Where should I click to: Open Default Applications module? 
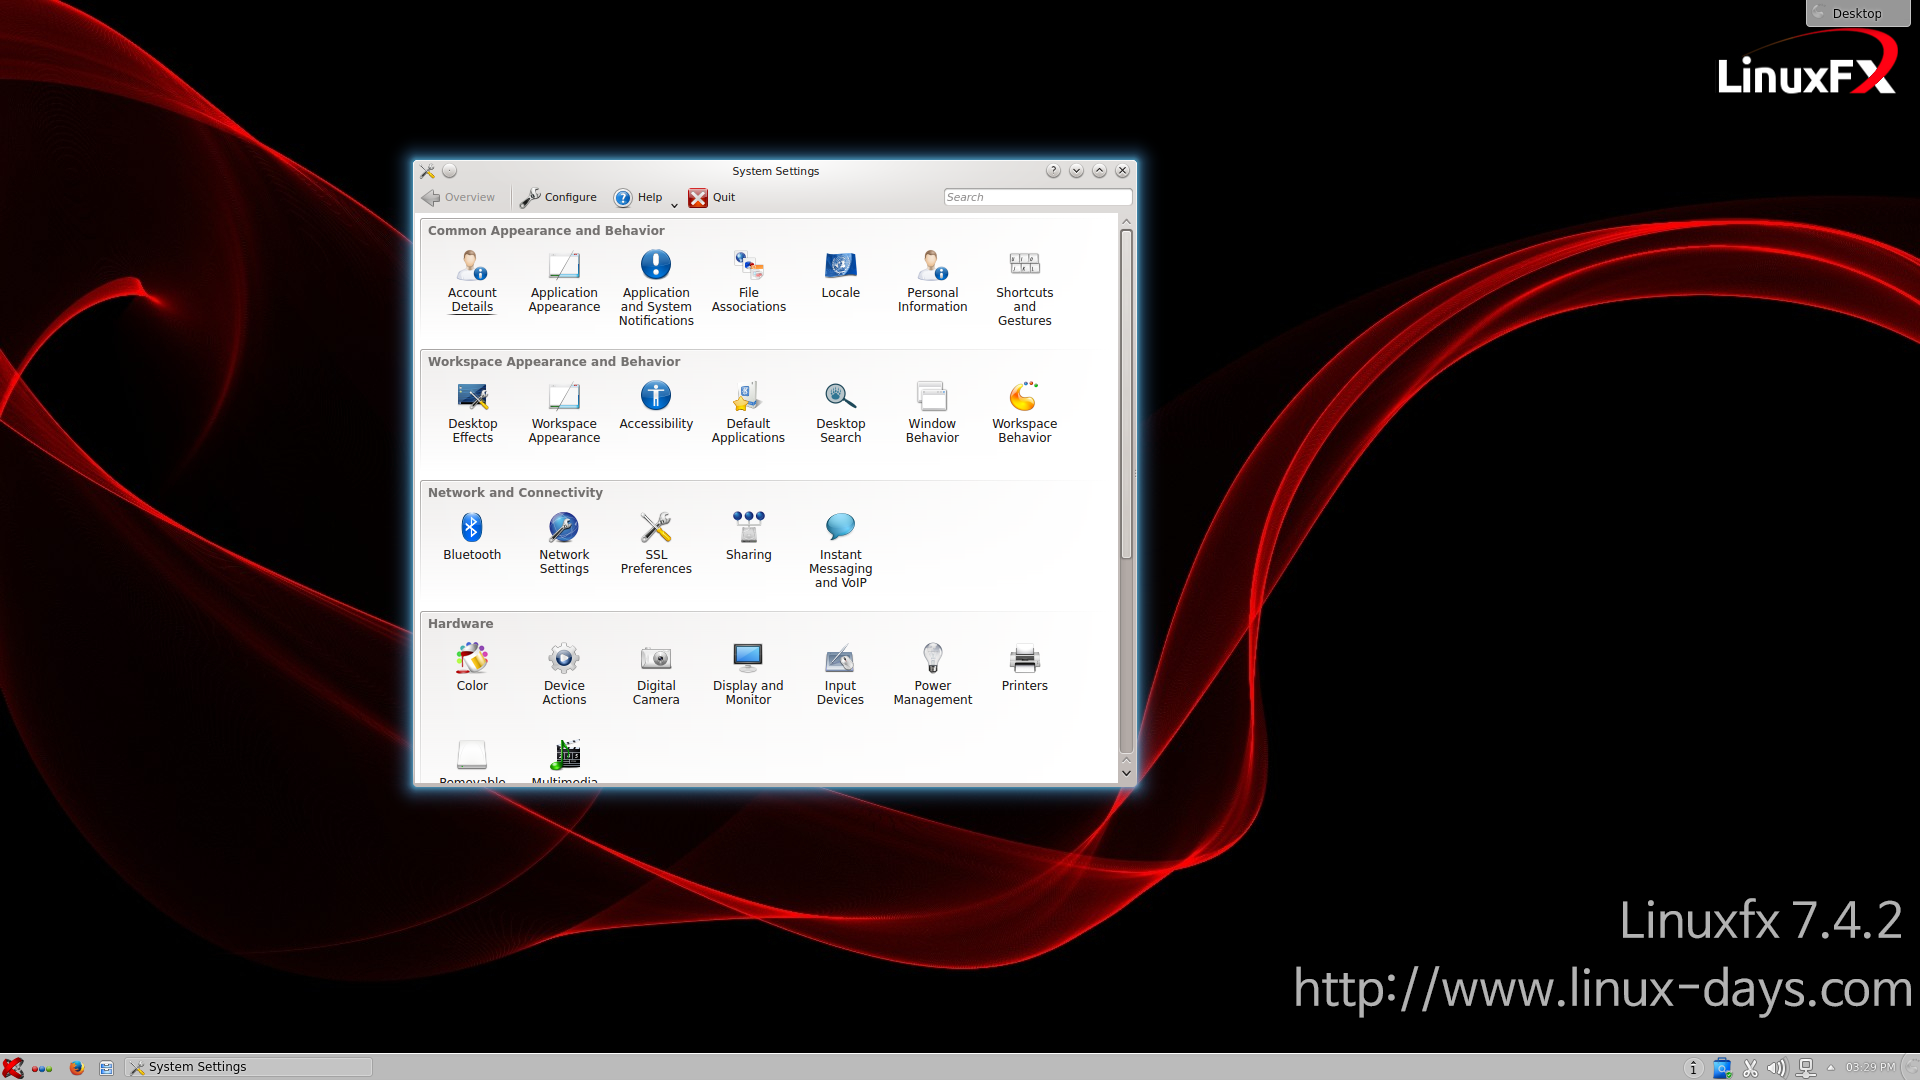(x=748, y=412)
